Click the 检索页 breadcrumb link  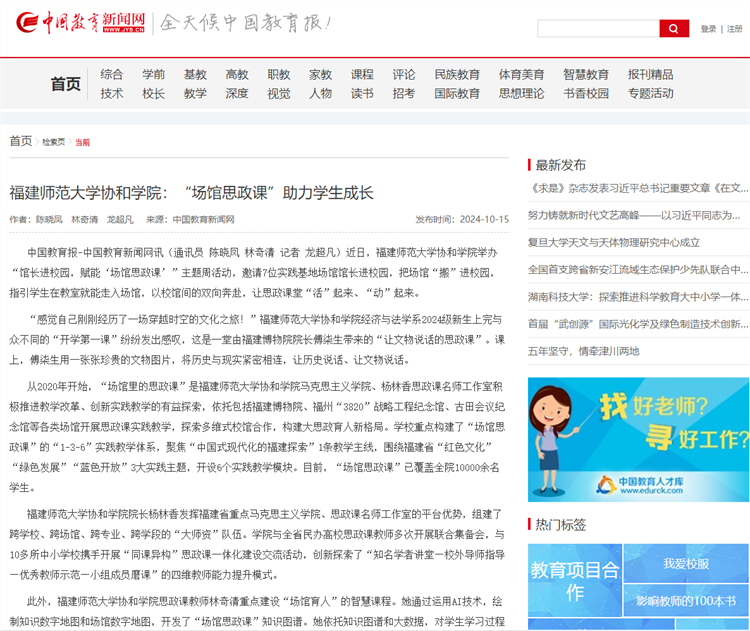coord(54,142)
